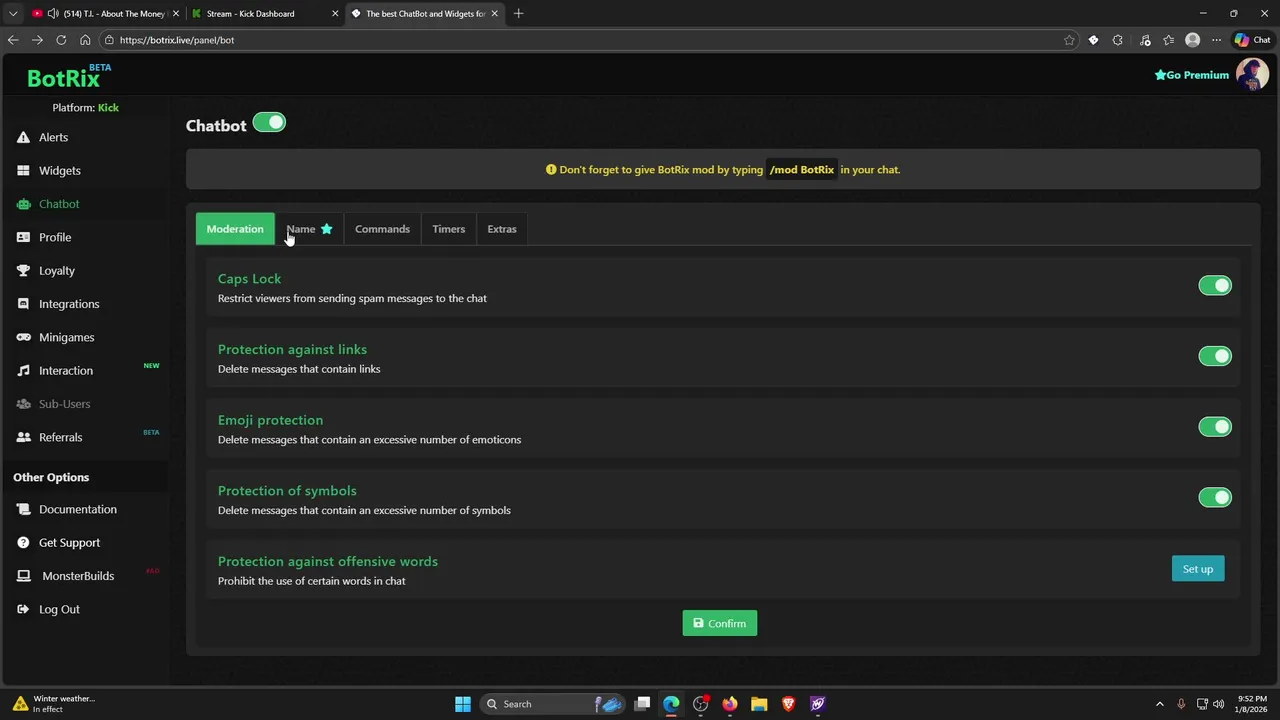This screenshot has height=720, width=1280.
Task: Open the Windows Start menu
Action: 462,704
